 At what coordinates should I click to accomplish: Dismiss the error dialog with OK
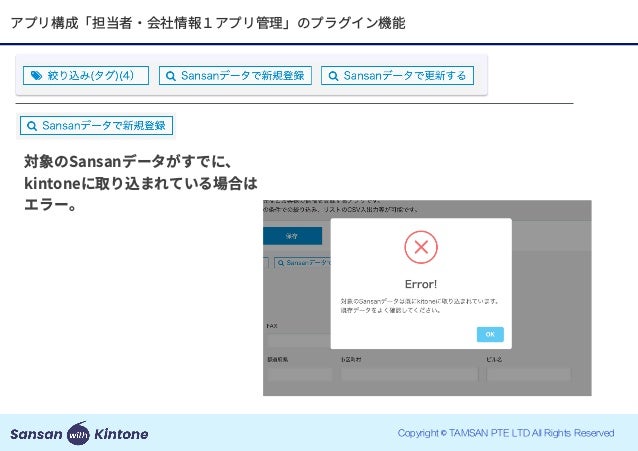(x=490, y=334)
